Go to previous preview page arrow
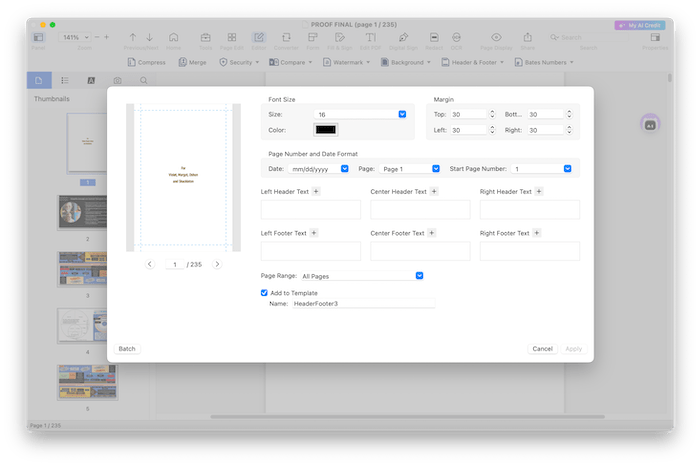Viewport: 700px width, 466px height. tap(150, 264)
